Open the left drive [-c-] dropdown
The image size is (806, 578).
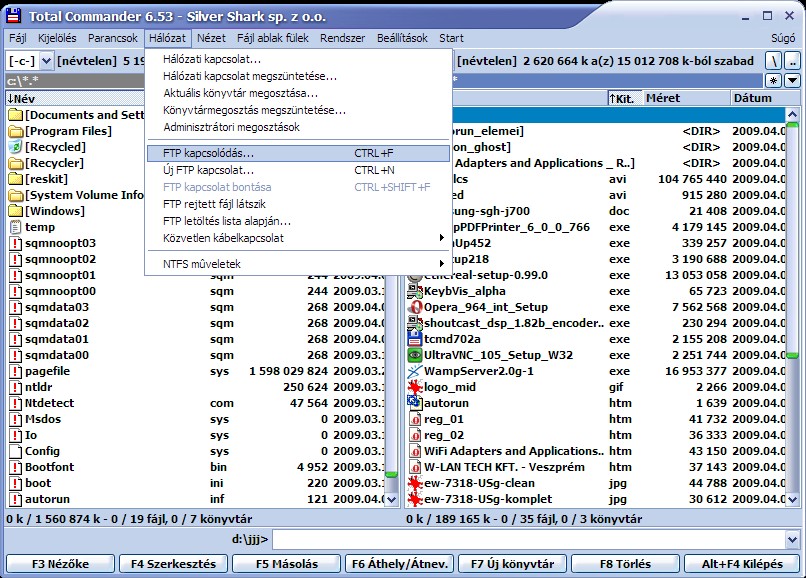coord(46,61)
